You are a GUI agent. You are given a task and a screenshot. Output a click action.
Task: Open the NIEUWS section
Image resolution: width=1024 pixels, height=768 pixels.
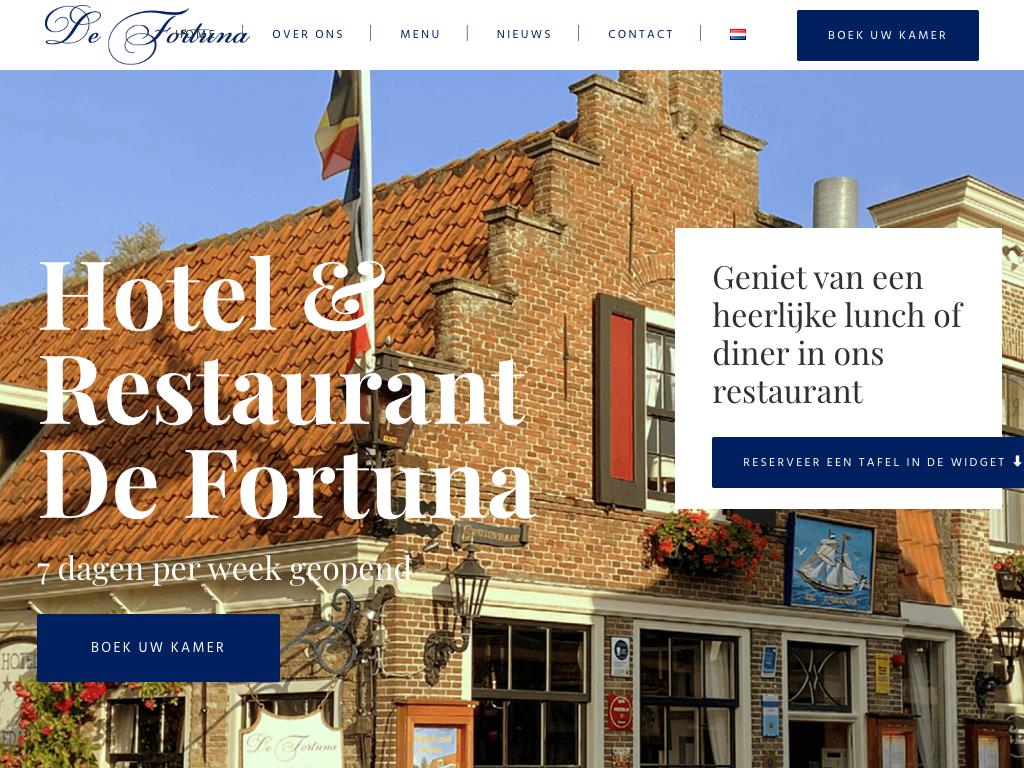tap(524, 34)
